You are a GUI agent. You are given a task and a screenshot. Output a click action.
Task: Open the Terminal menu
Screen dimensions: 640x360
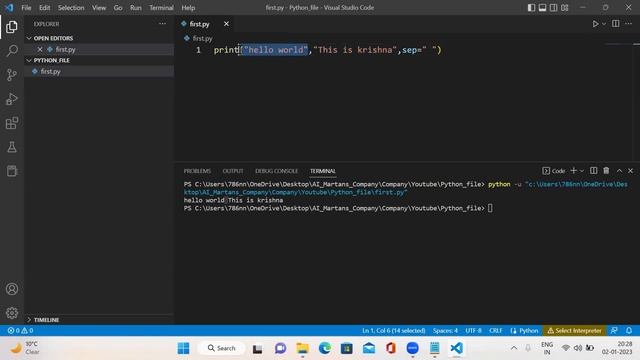point(161,8)
